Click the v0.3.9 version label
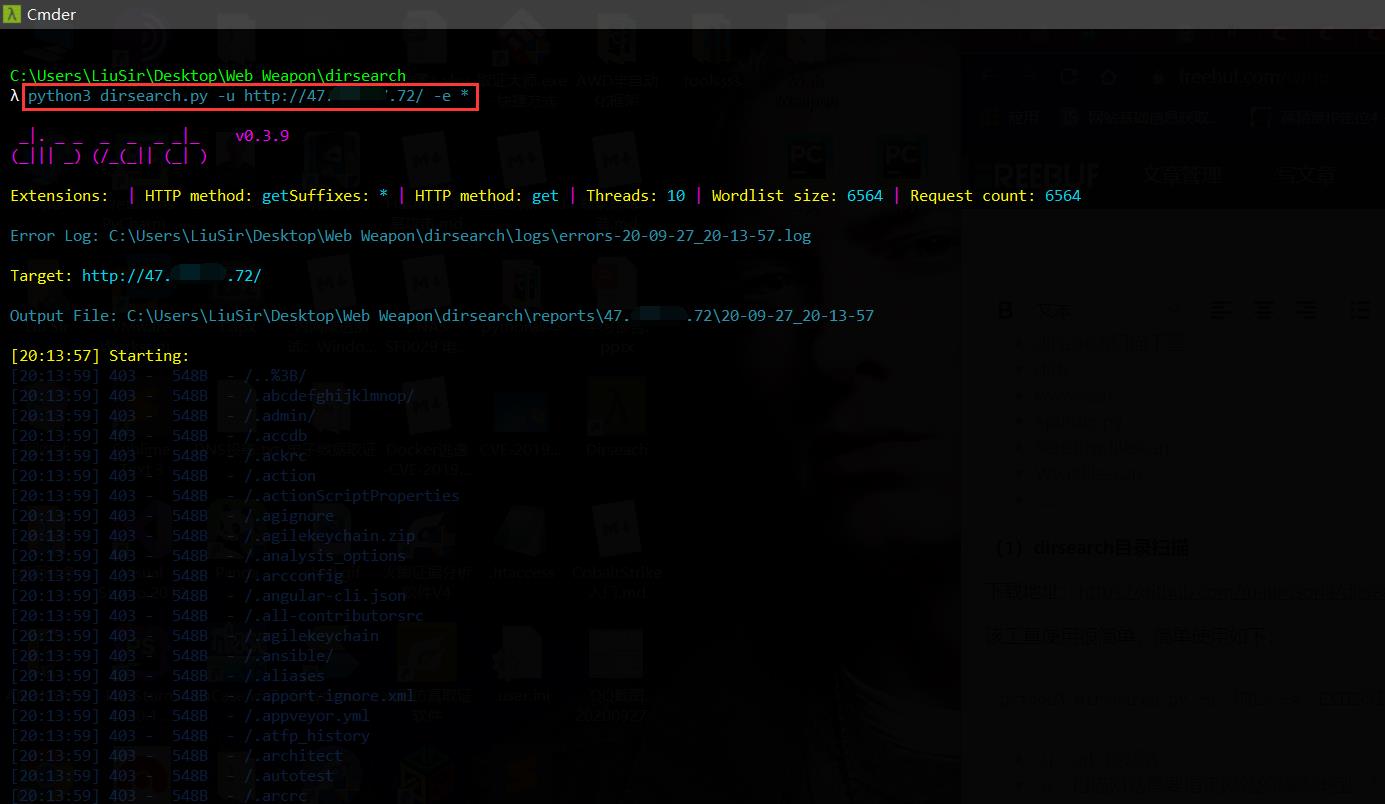 tap(262, 136)
